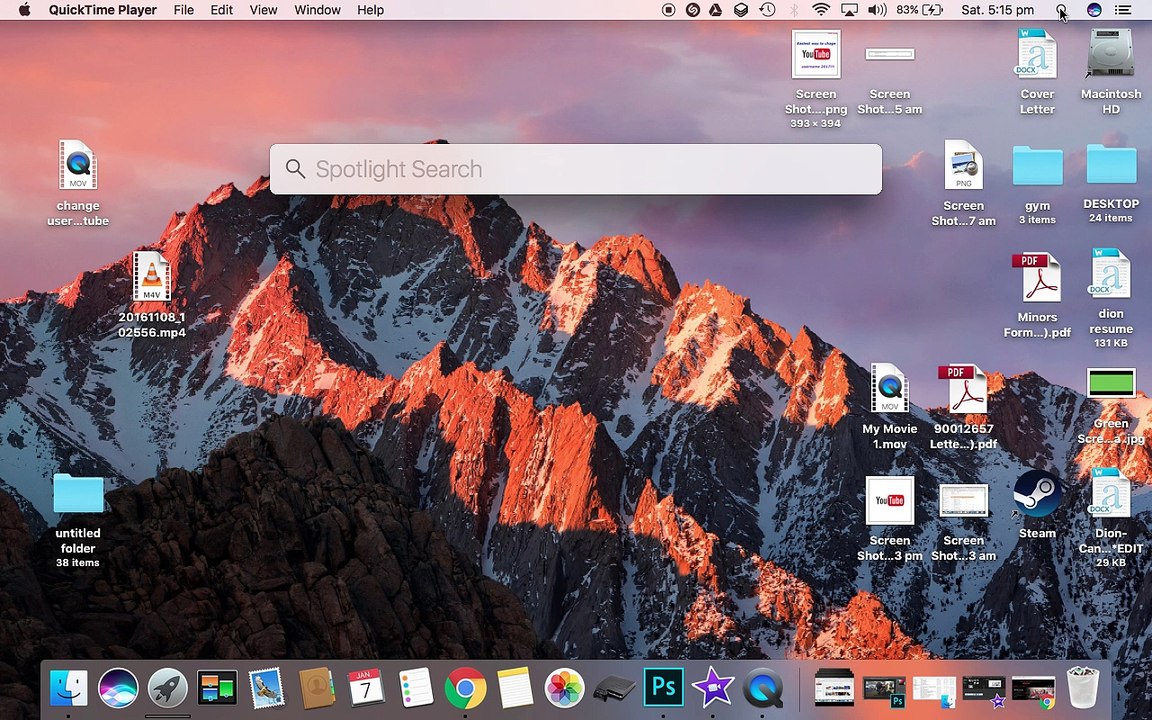Open the File menu
1152x720 pixels.
(184, 10)
